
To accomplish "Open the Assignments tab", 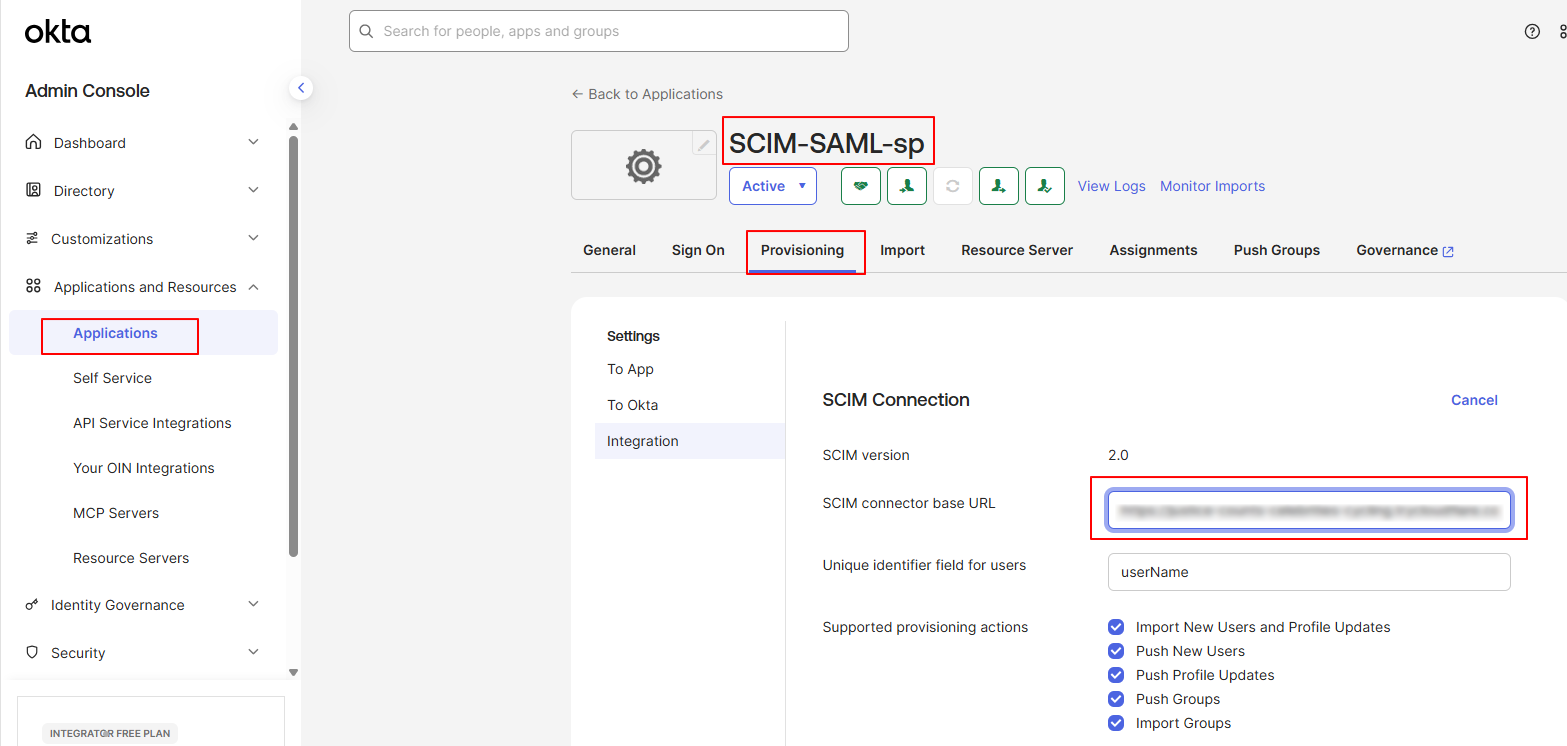I will (1153, 250).
